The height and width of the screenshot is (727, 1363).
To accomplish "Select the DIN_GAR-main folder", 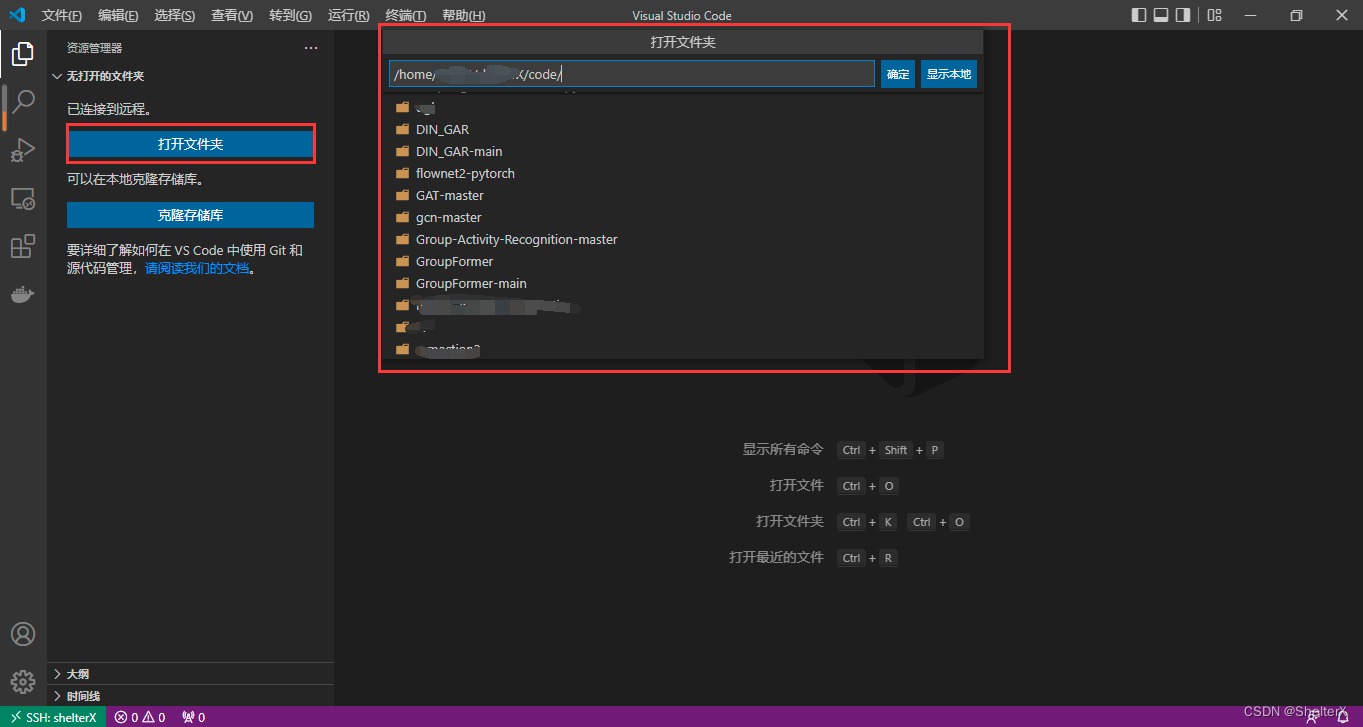I will pos(682,151).
